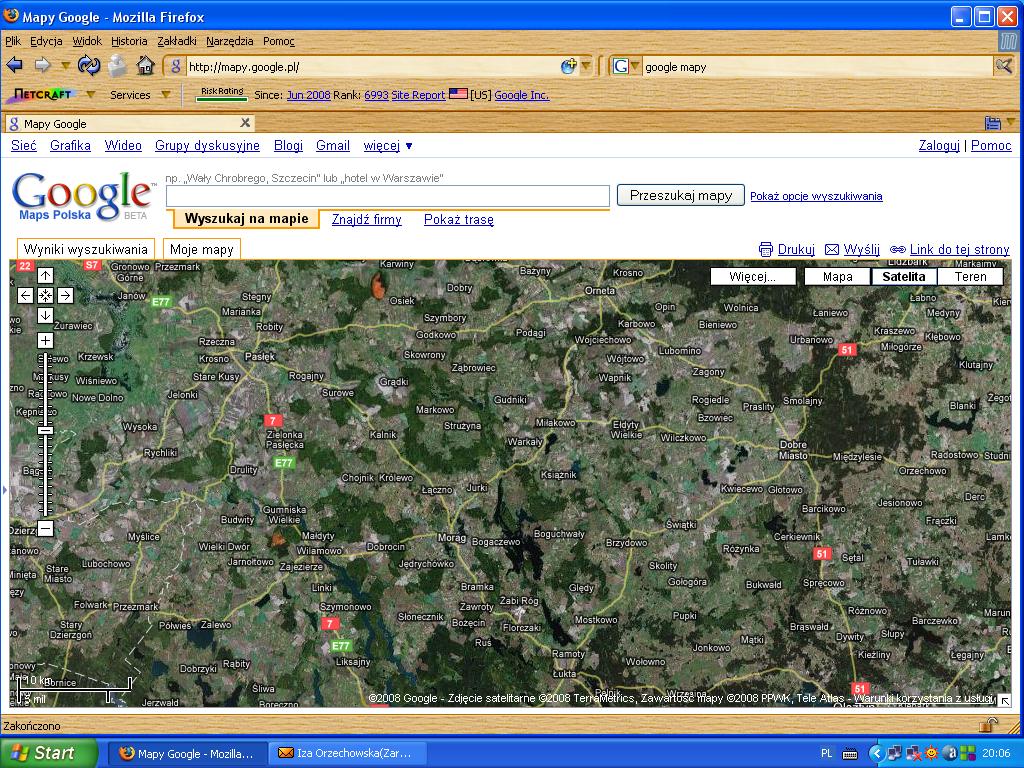Viewport: 1024px width, 768px height.
Task: Pan the map right with the arrow
Action: pos(65,295)
